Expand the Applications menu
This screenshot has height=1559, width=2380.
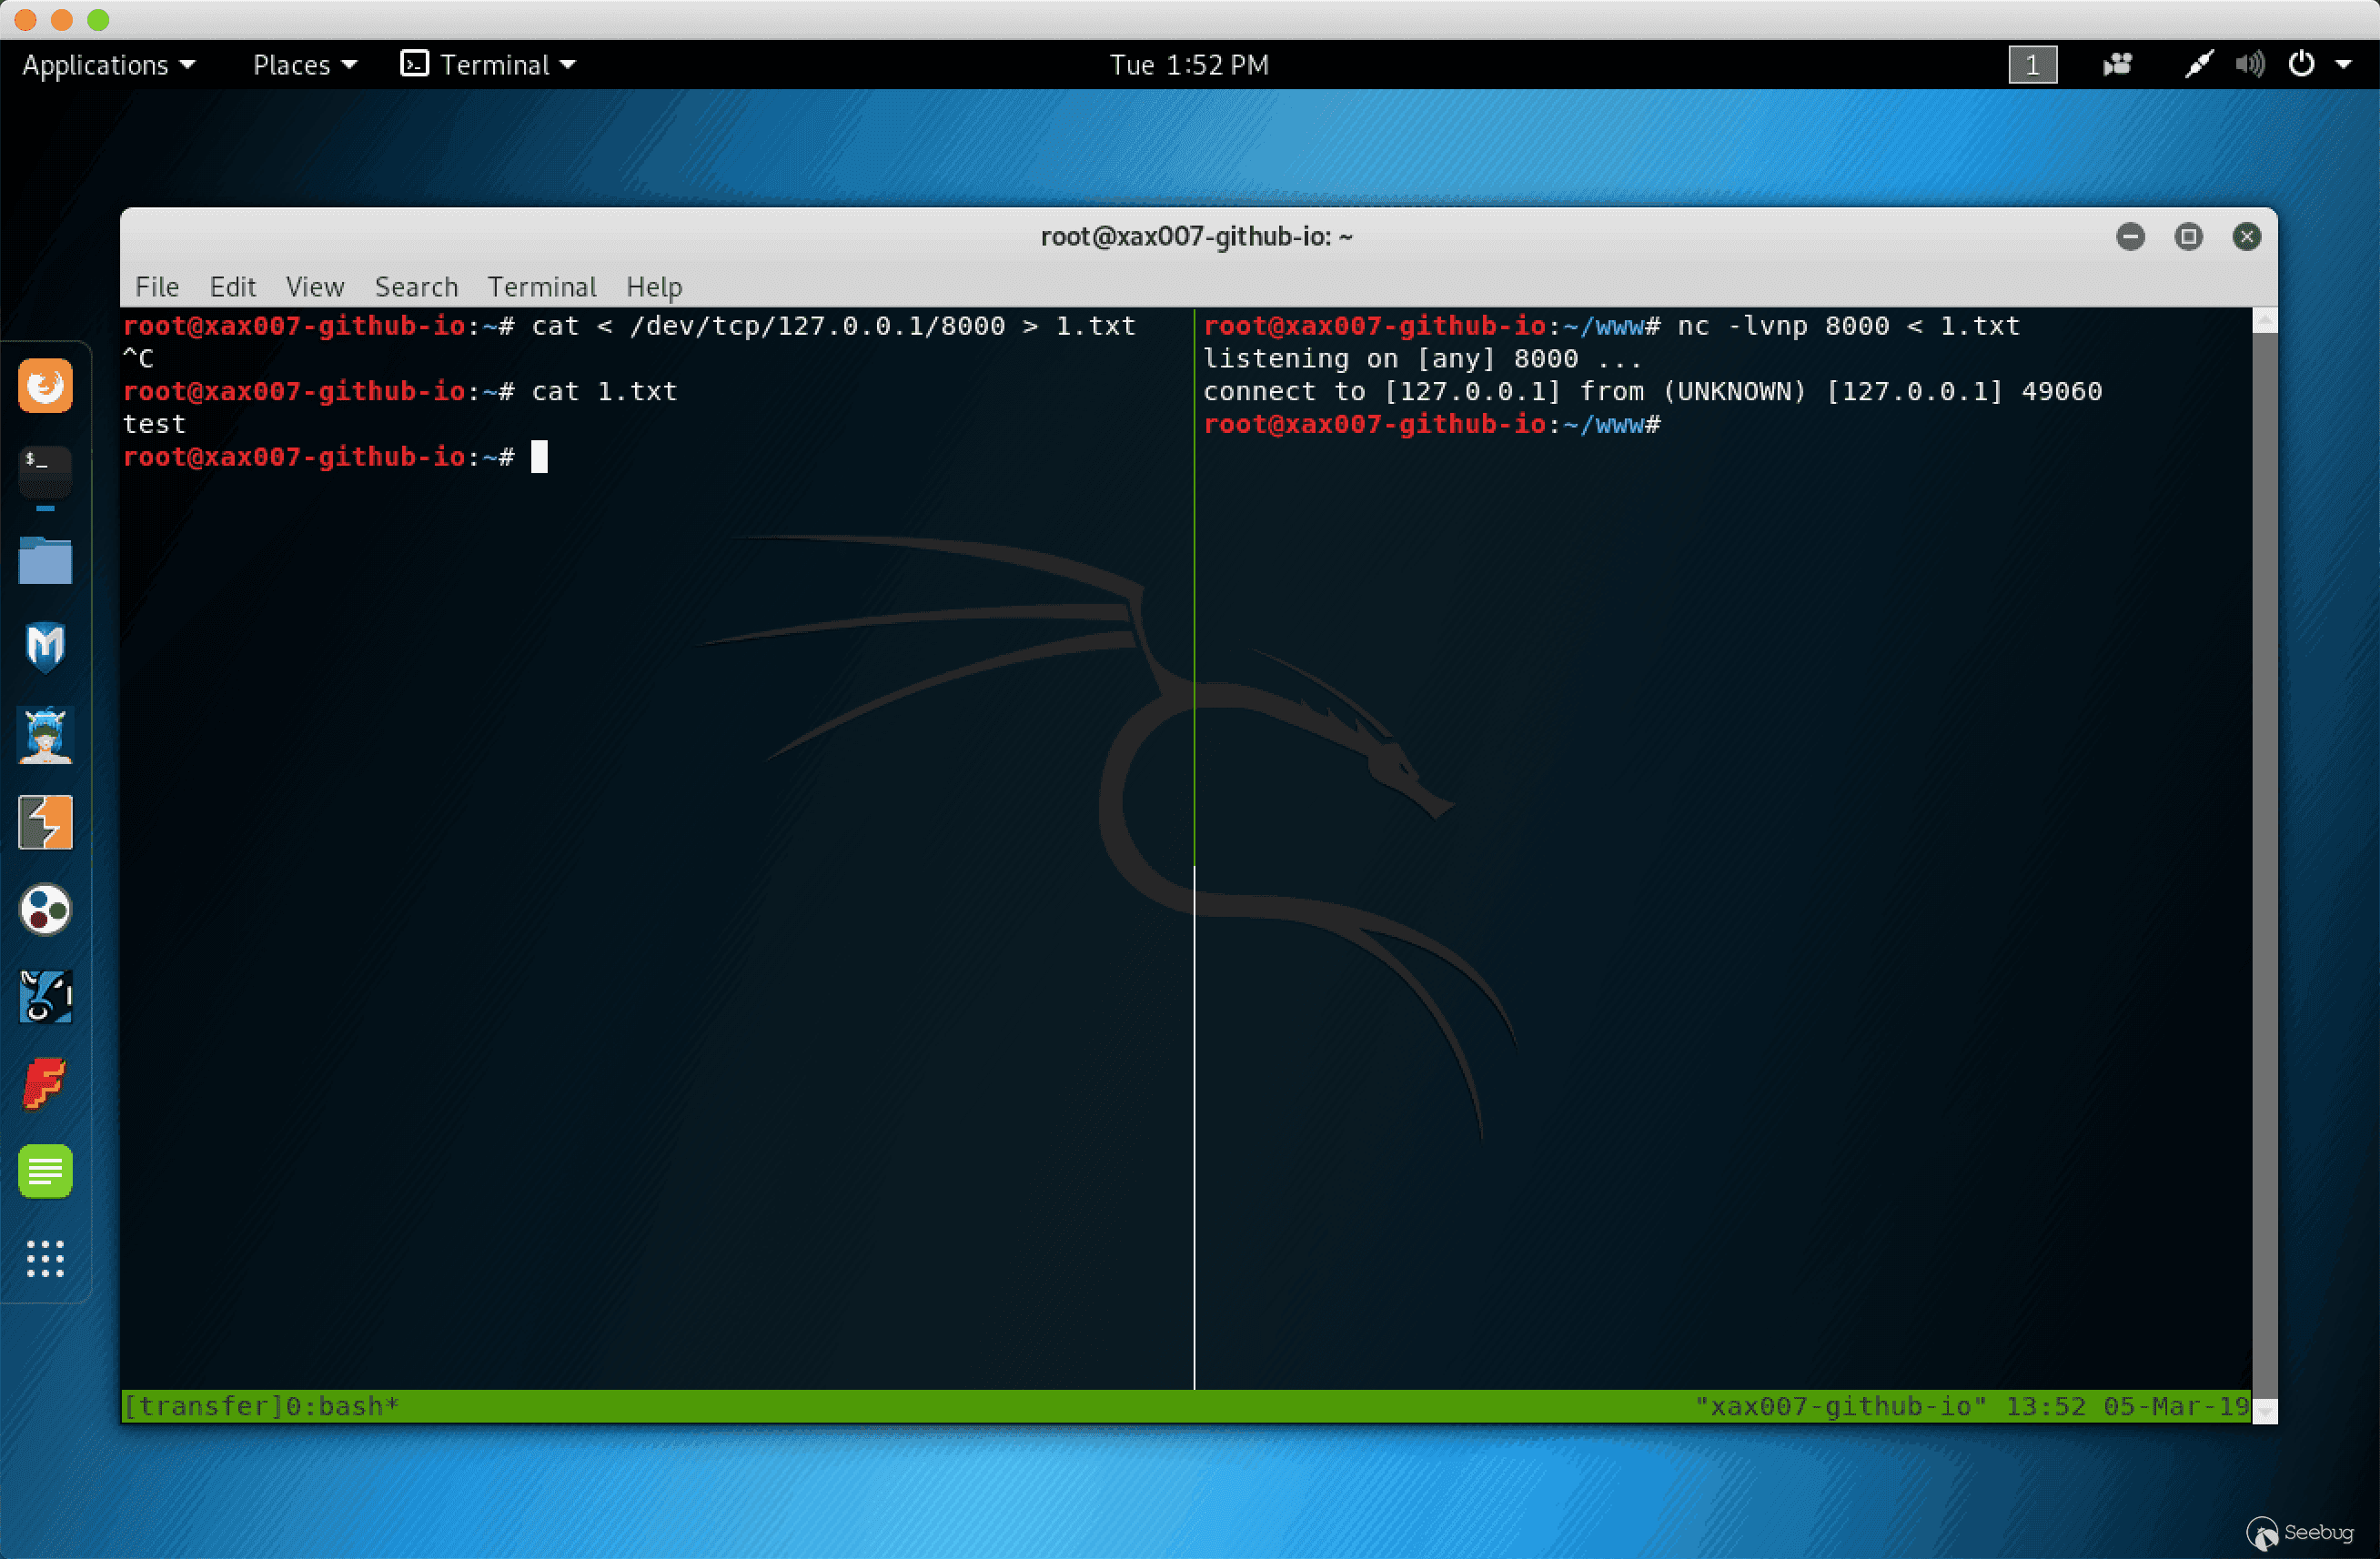(x=108, y=65)
